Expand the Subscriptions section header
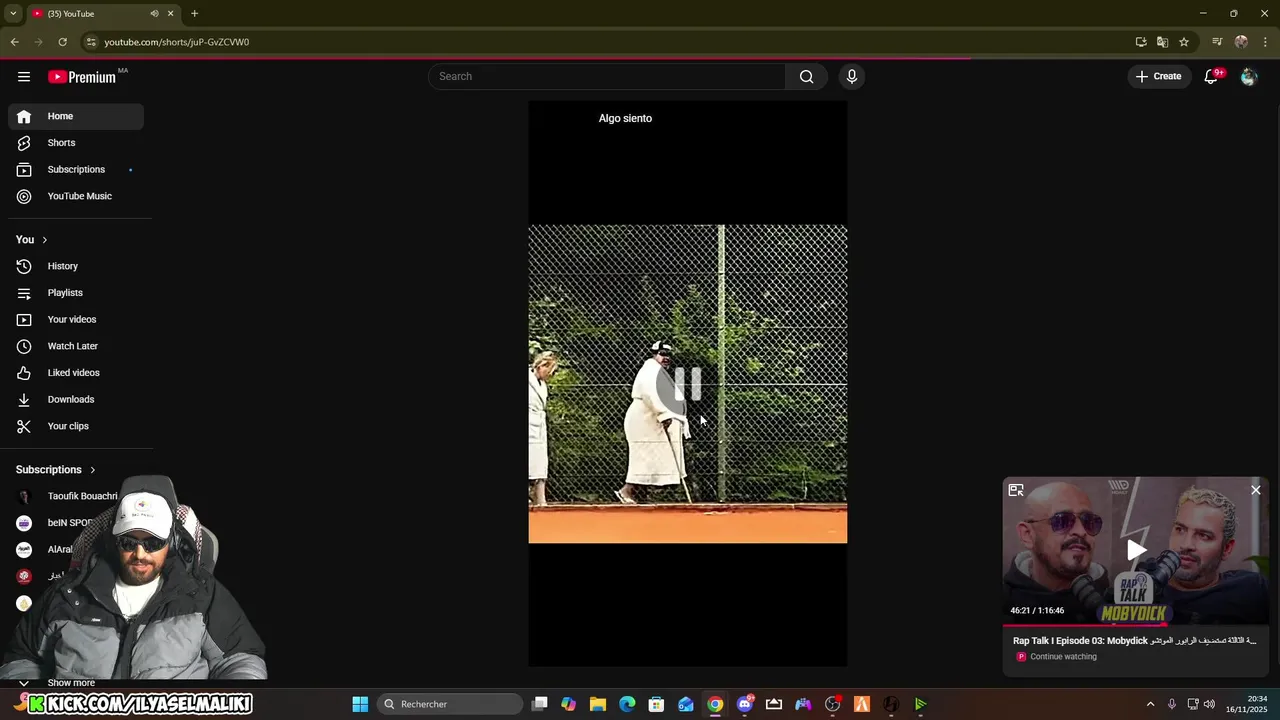The width and height of the screenshot is (1280, 720). point(56,470)
